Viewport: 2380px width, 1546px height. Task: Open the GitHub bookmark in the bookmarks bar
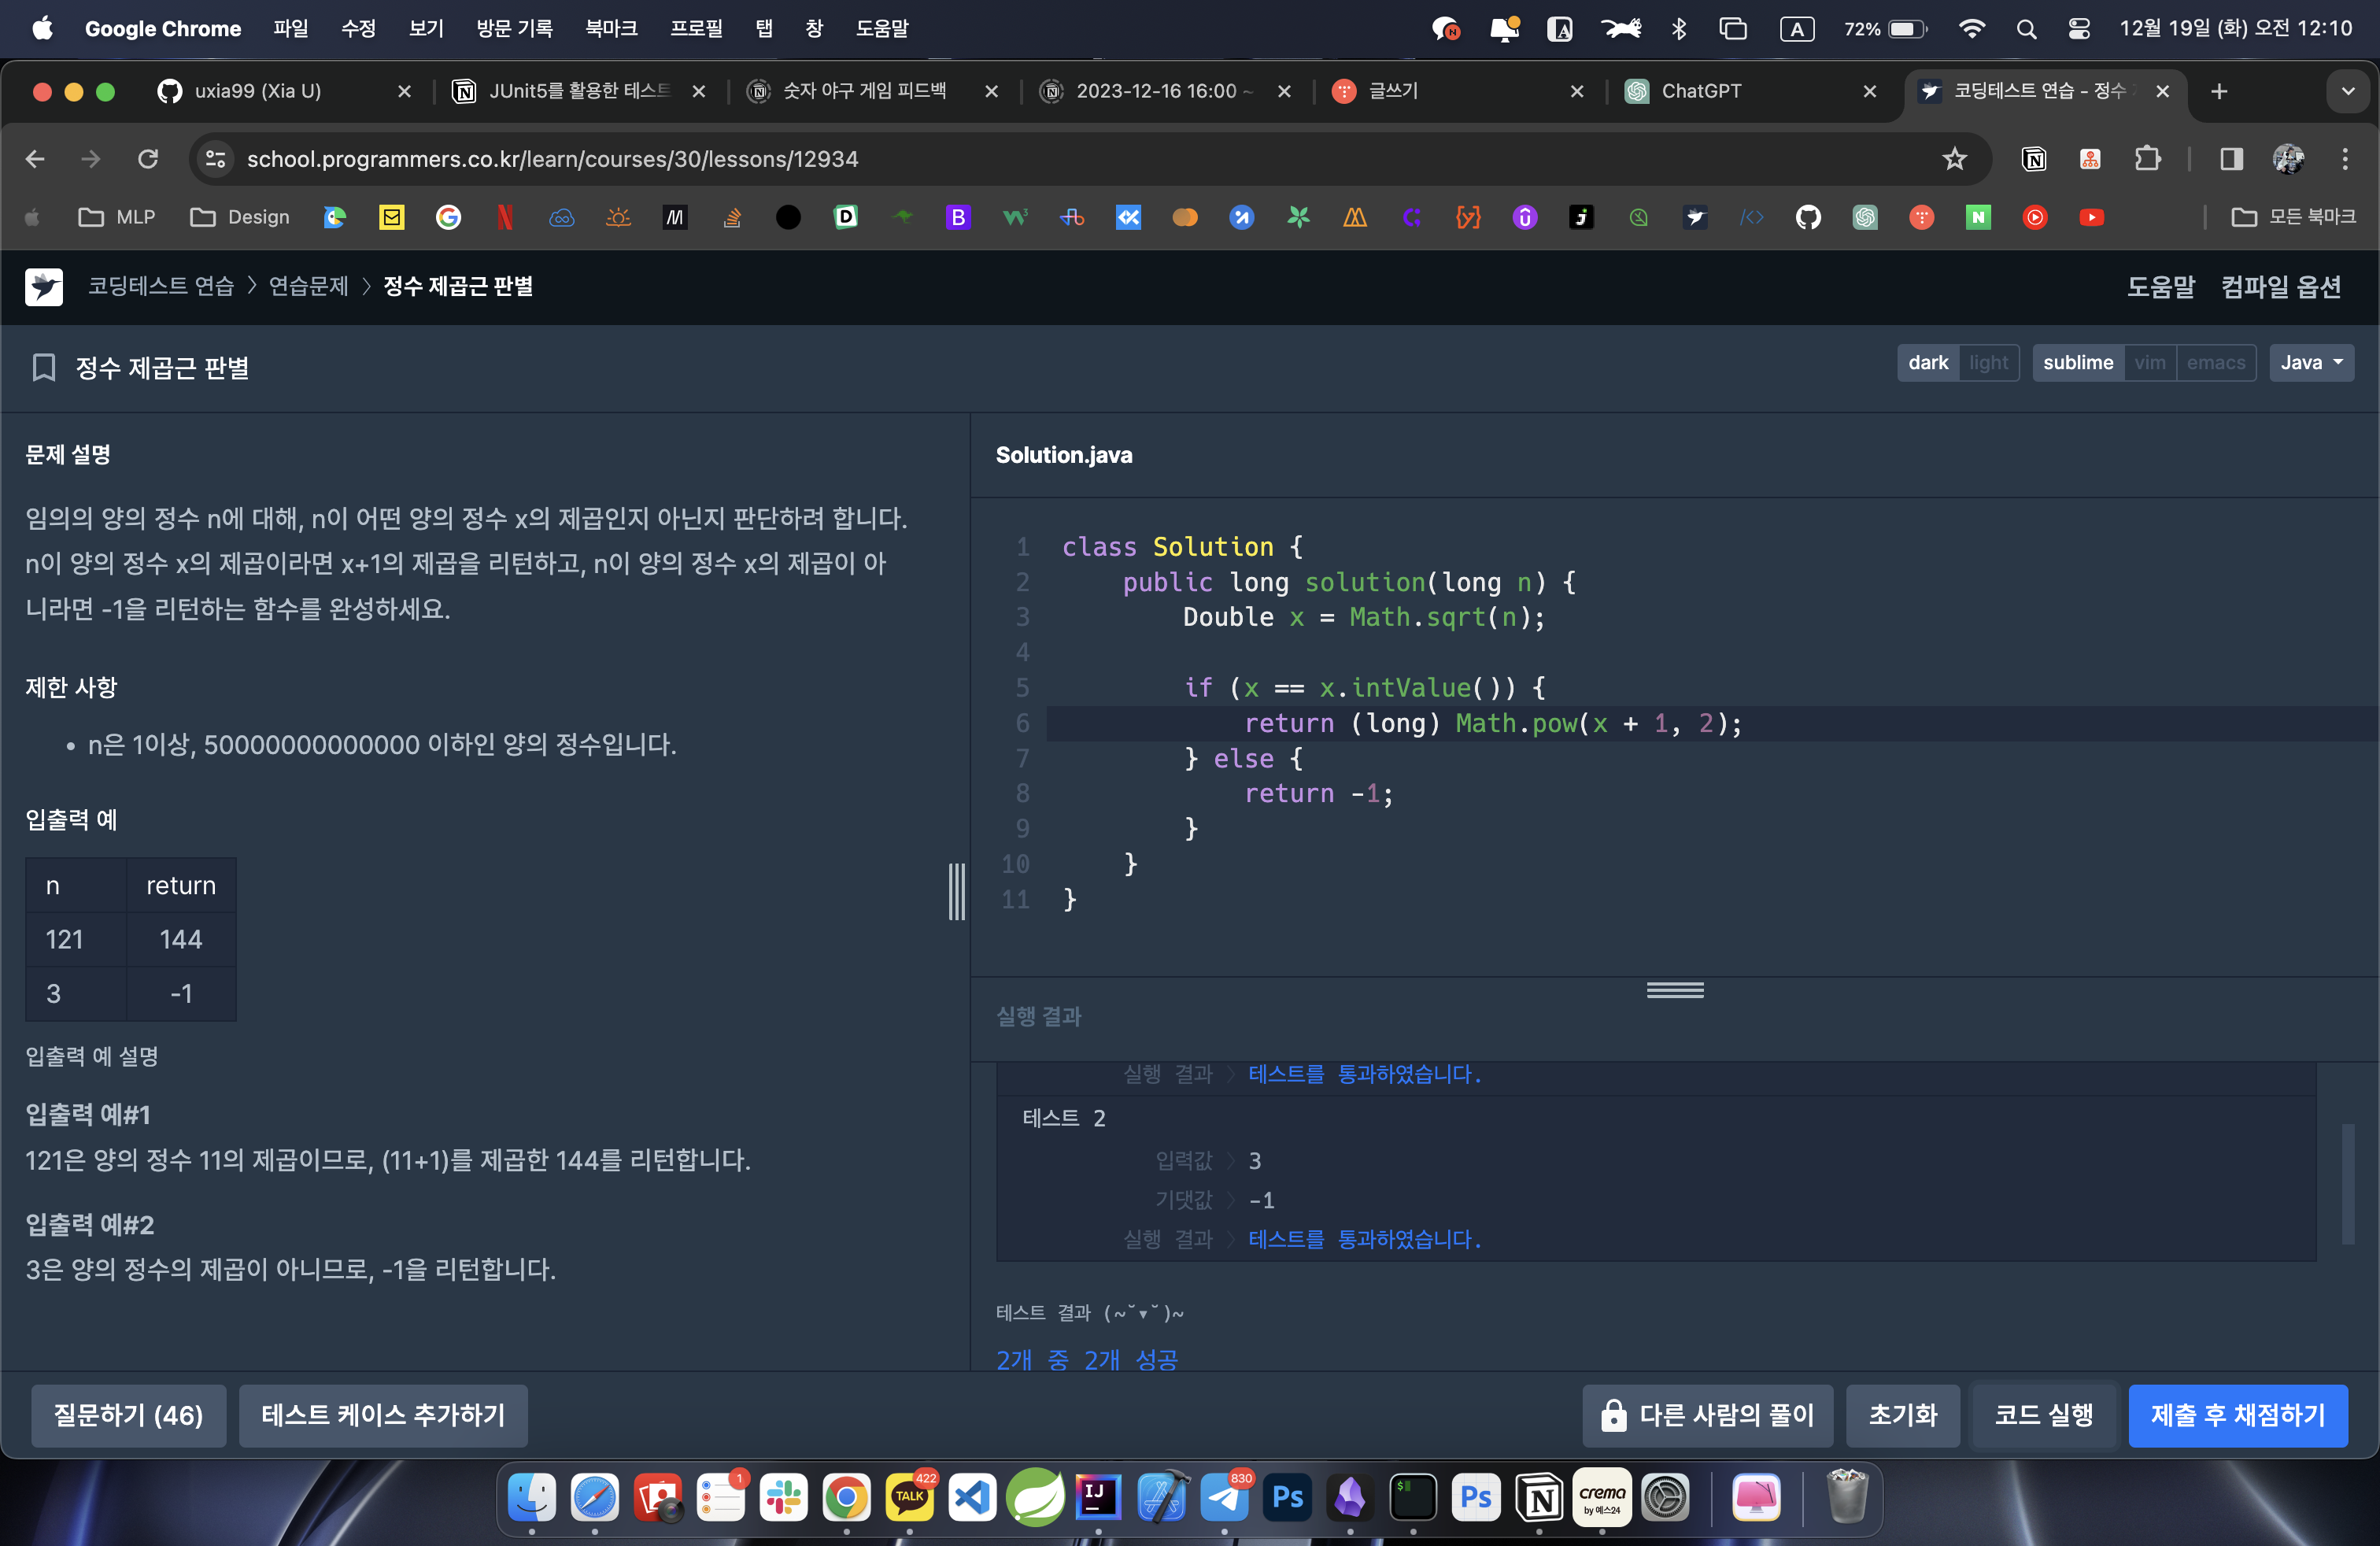tap(1808, 217)
